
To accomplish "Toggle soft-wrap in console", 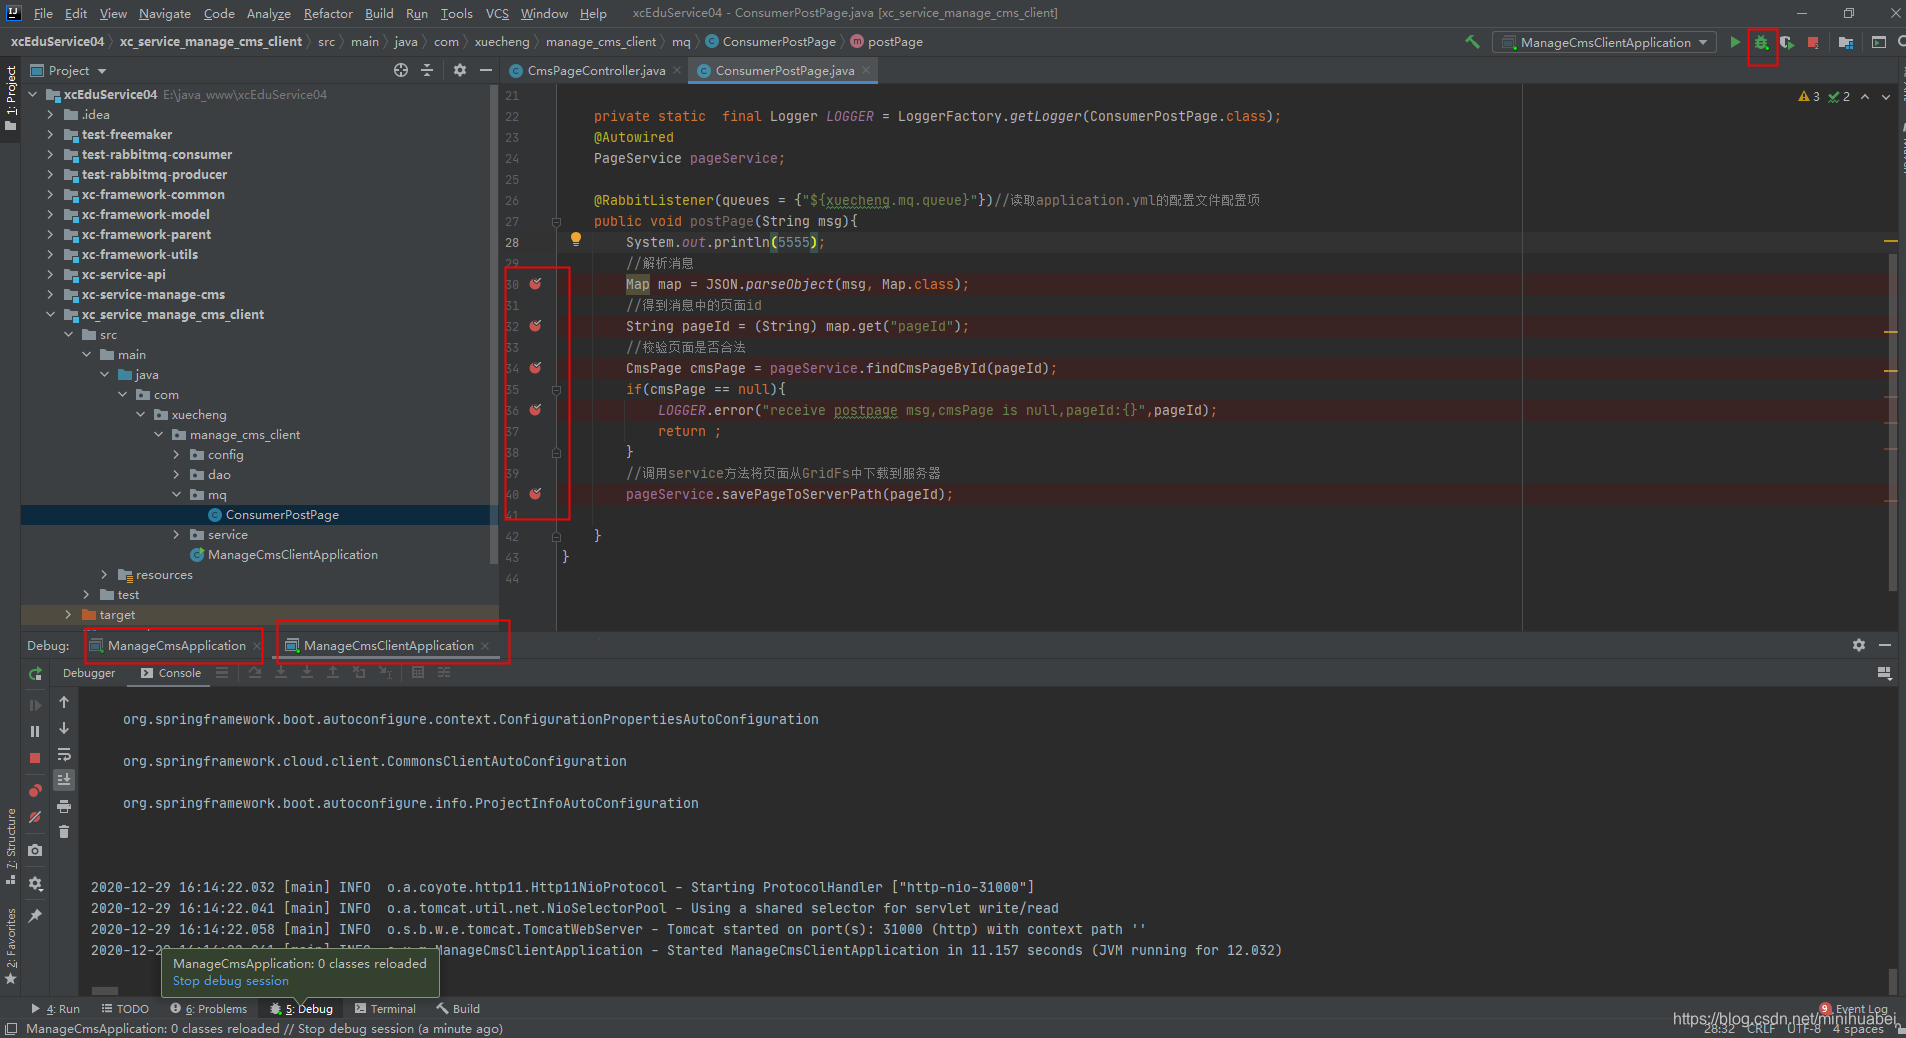I will click(64, 754).
